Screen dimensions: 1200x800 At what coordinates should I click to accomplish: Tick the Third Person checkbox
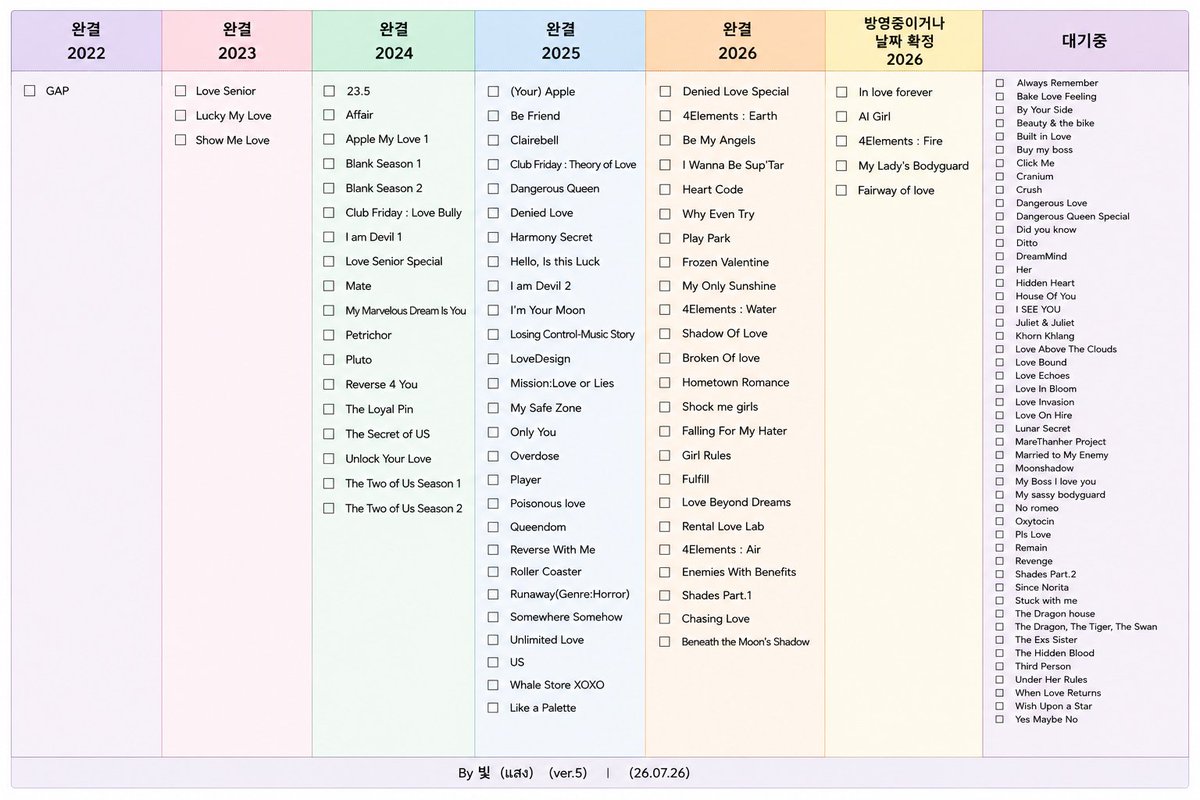point(1000,666)
